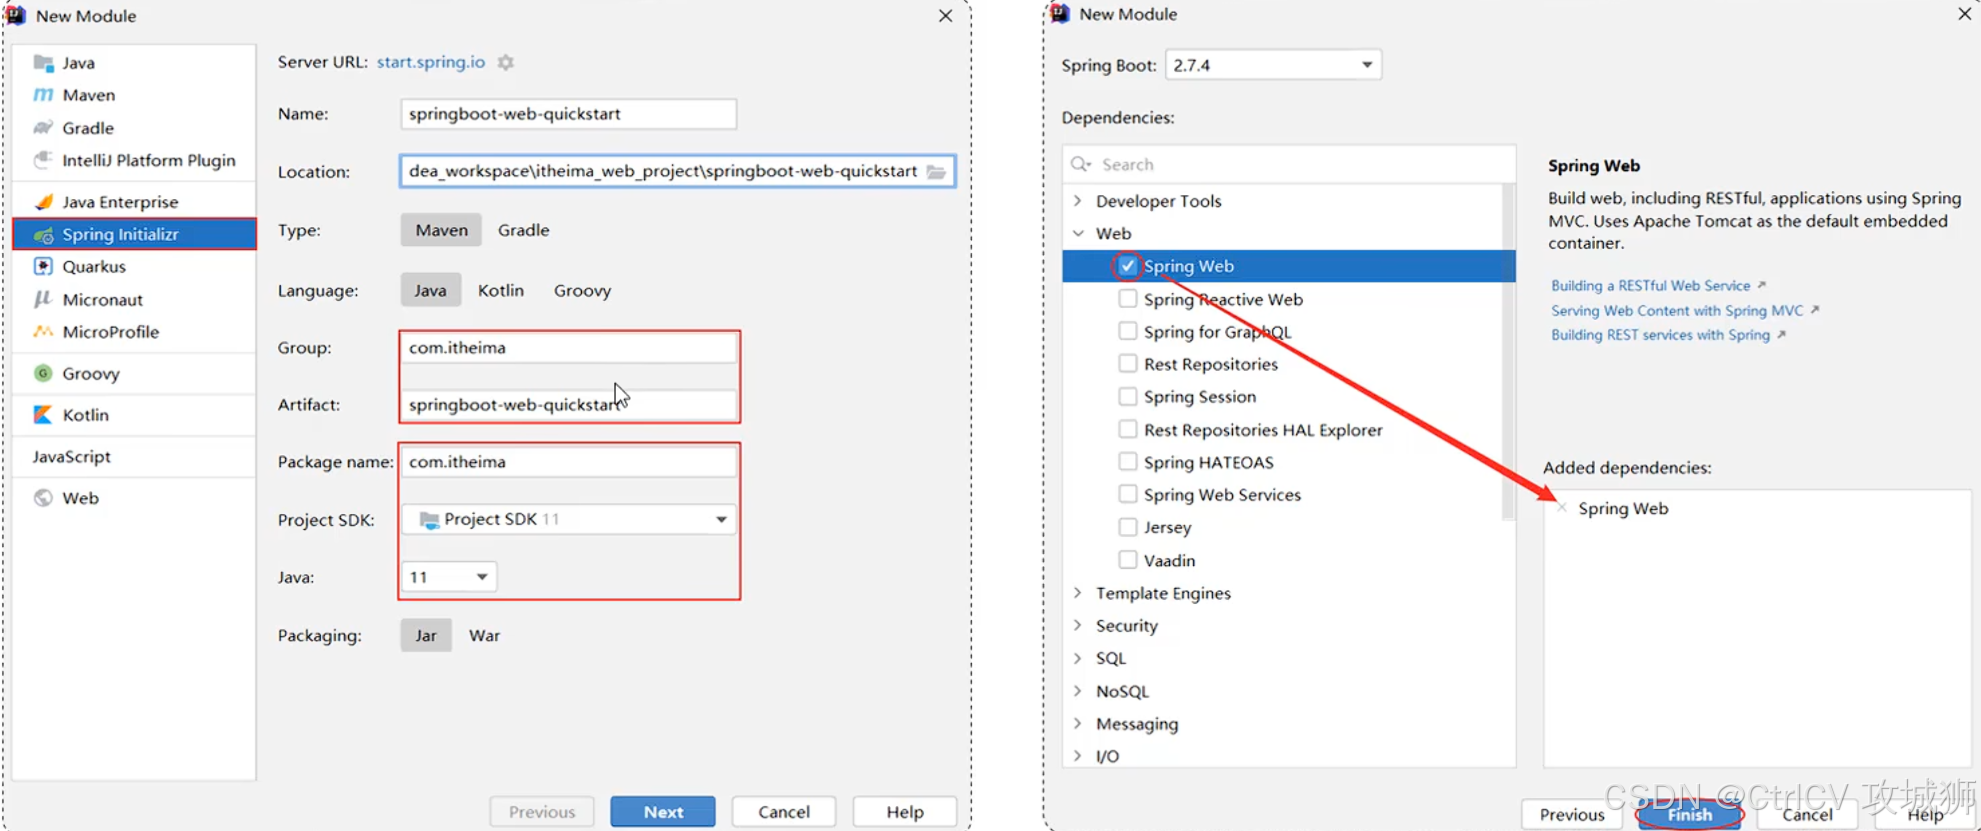Expand the NoSQL category
Screen dimensions: 1981x831
pos(1078,691)
